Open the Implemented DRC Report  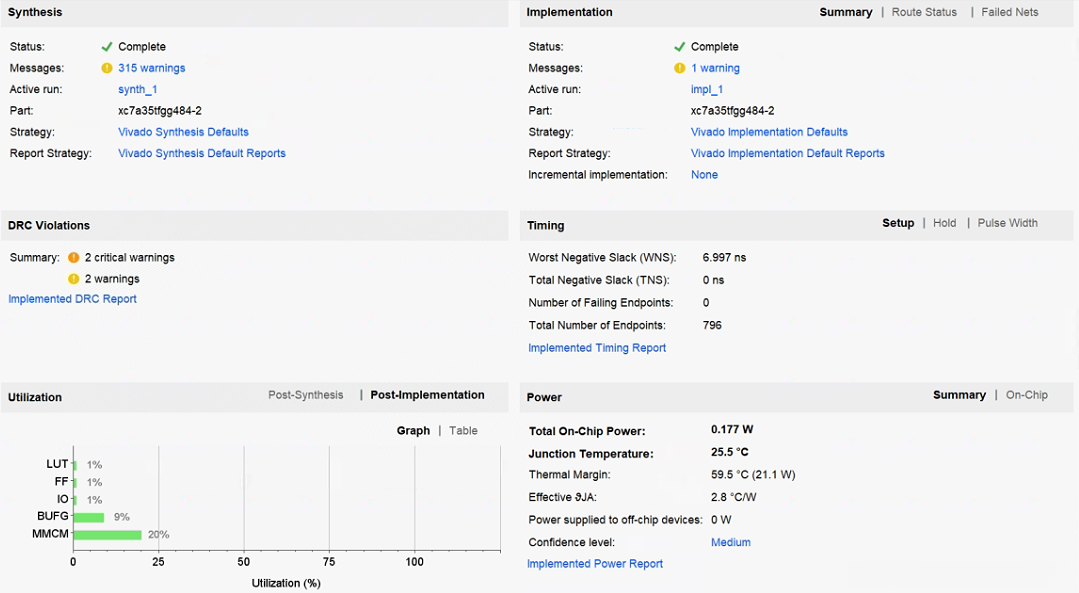tap(72, 299)
